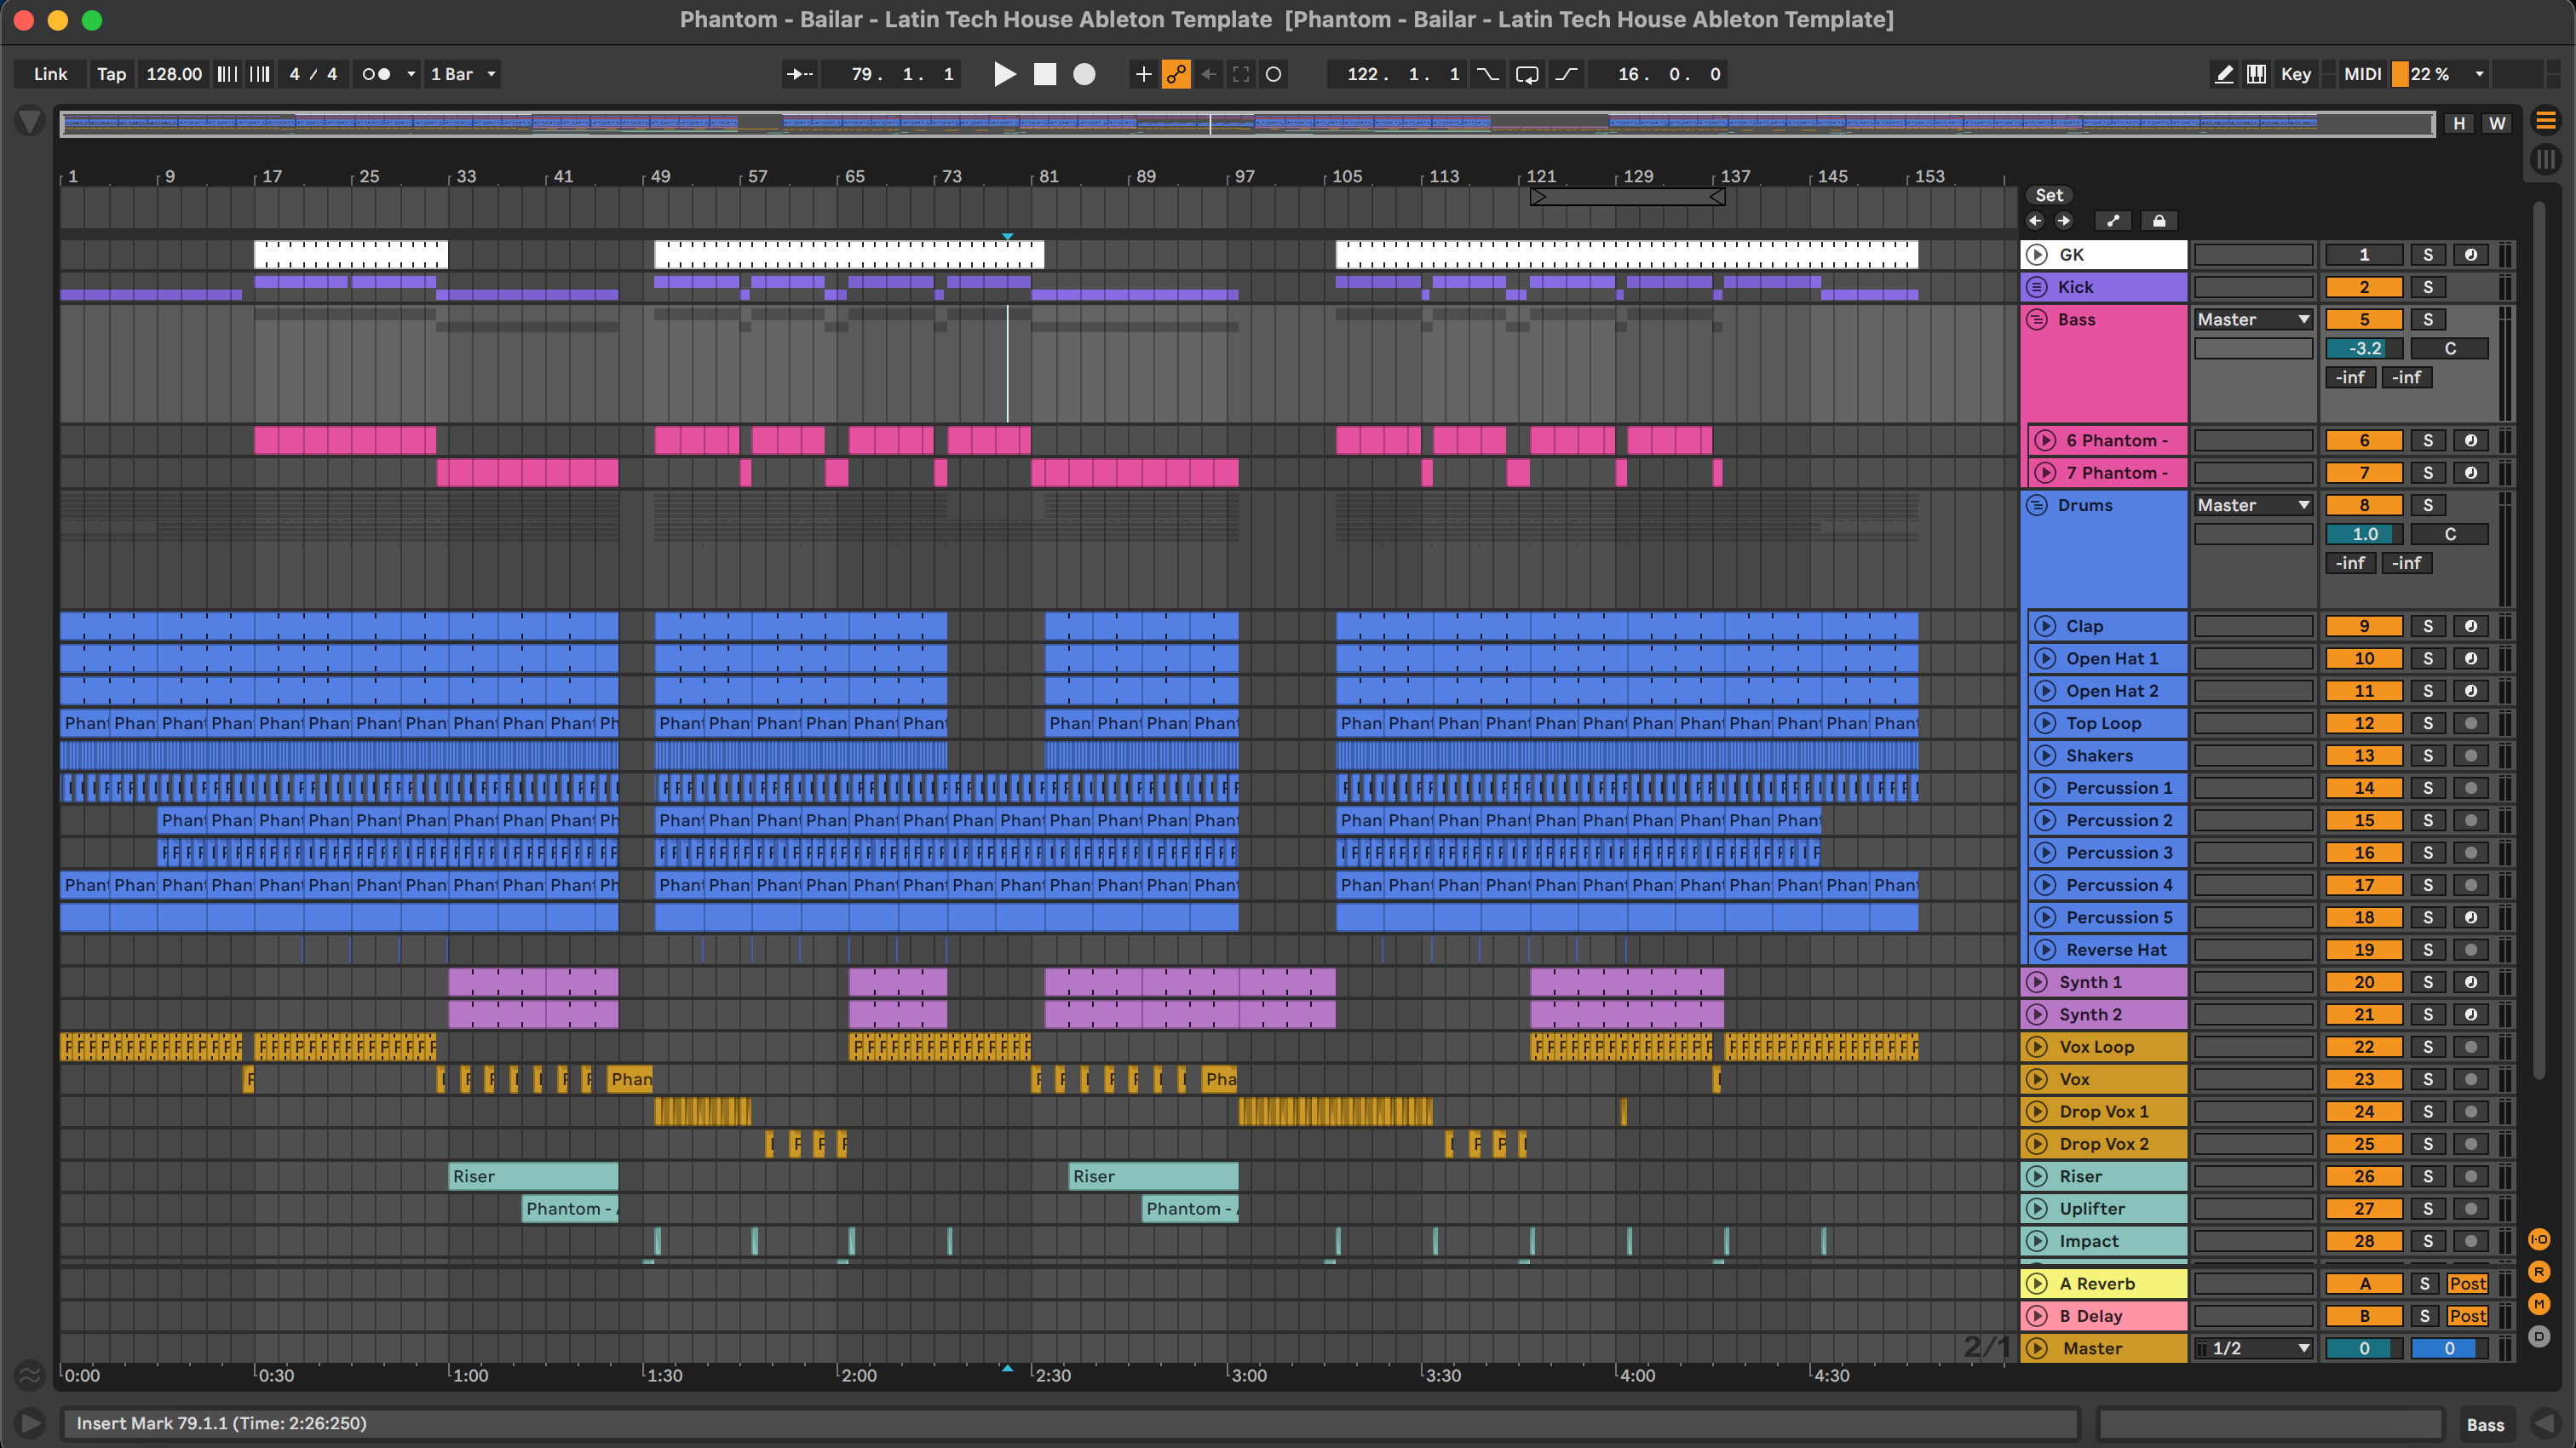Image resolution: width=2576 pixels, height=1448 pixels.
Task: Click the 128.00 tempo field
Action: [174, 74]
